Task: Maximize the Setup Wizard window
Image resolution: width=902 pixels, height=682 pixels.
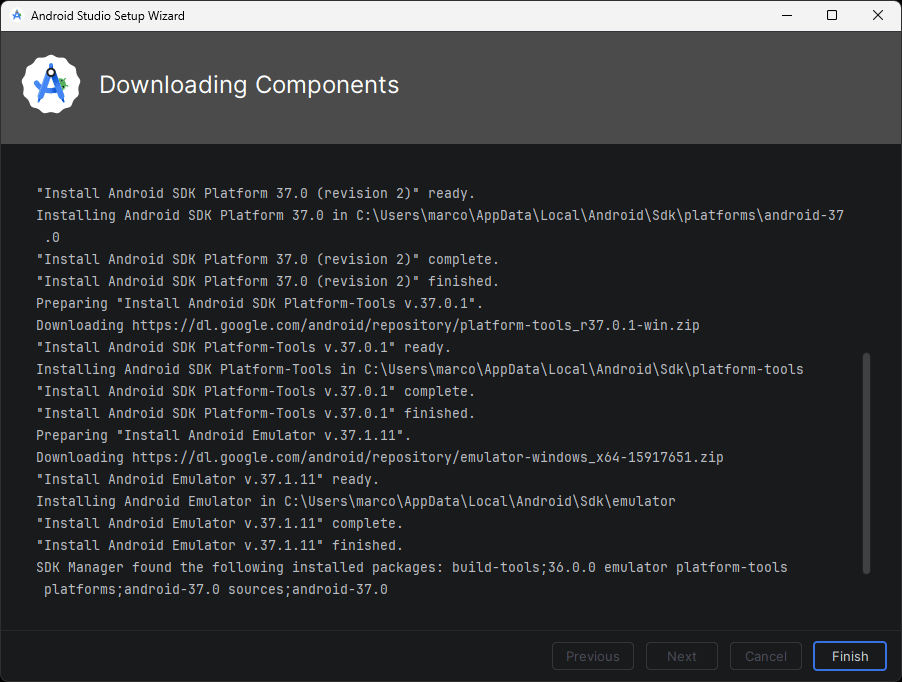Action: click(x=832, y=16)
